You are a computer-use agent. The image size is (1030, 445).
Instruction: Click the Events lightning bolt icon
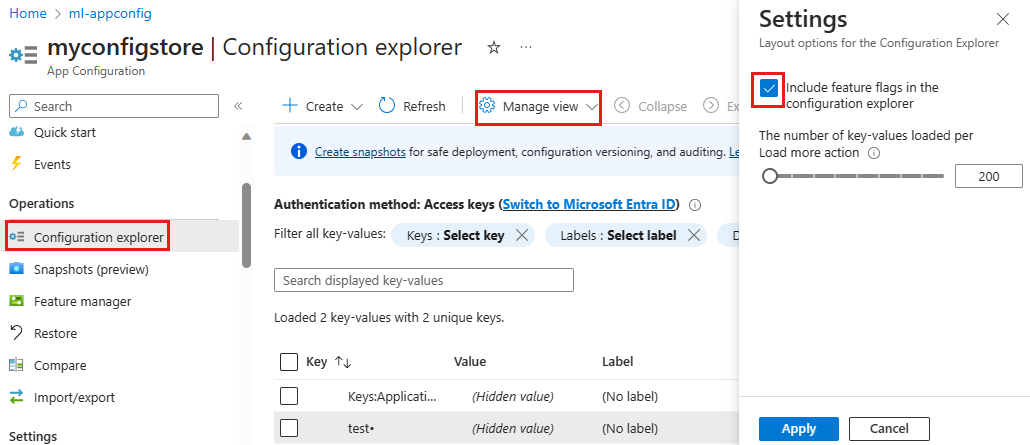point(16,164)
